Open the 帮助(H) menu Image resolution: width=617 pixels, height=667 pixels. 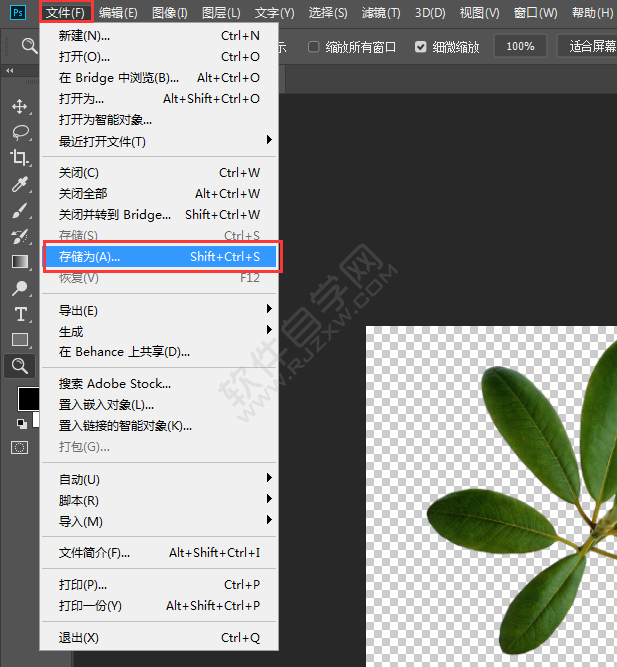[x=592, y=13]
